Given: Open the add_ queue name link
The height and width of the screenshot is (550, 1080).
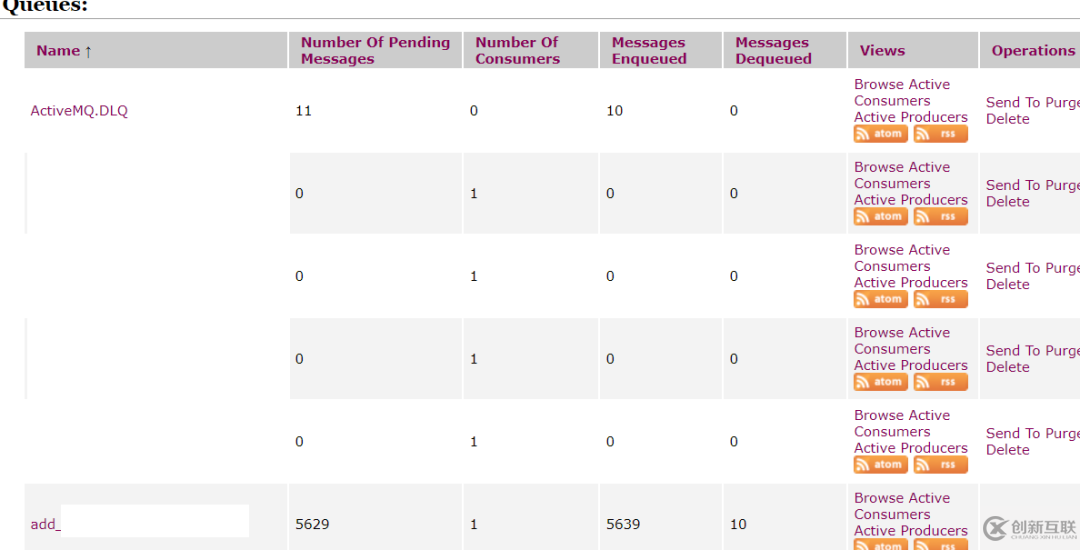Looking at the screenshot, I should click(45, 525).
